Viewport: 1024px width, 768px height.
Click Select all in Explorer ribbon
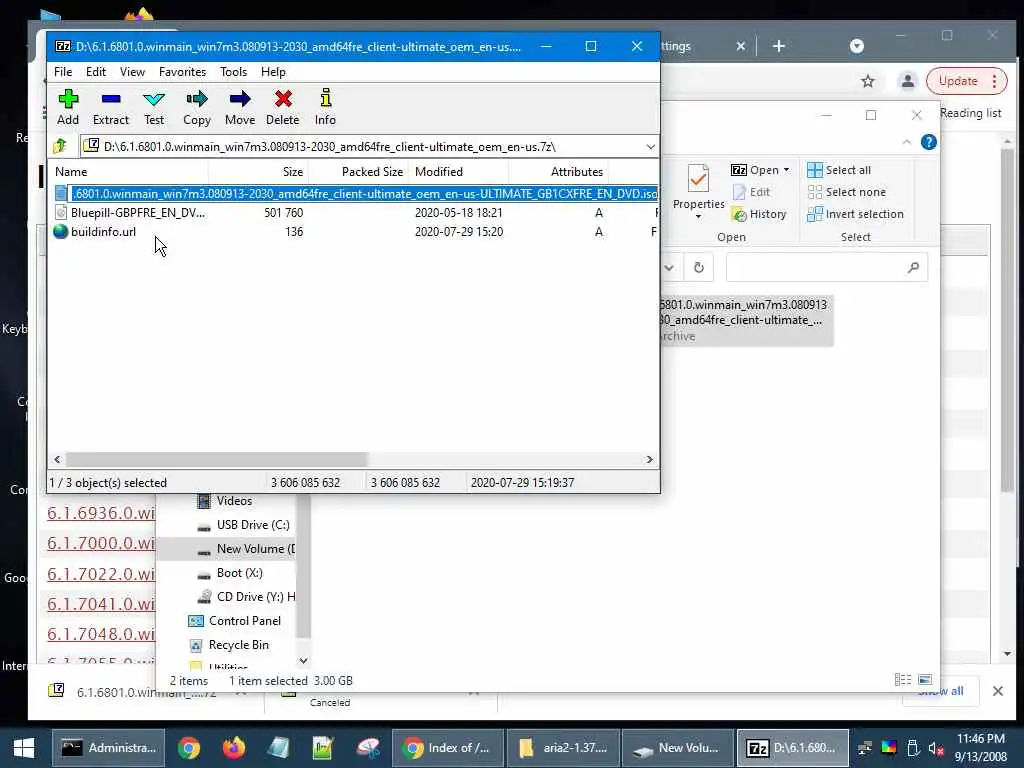(839, 170)
